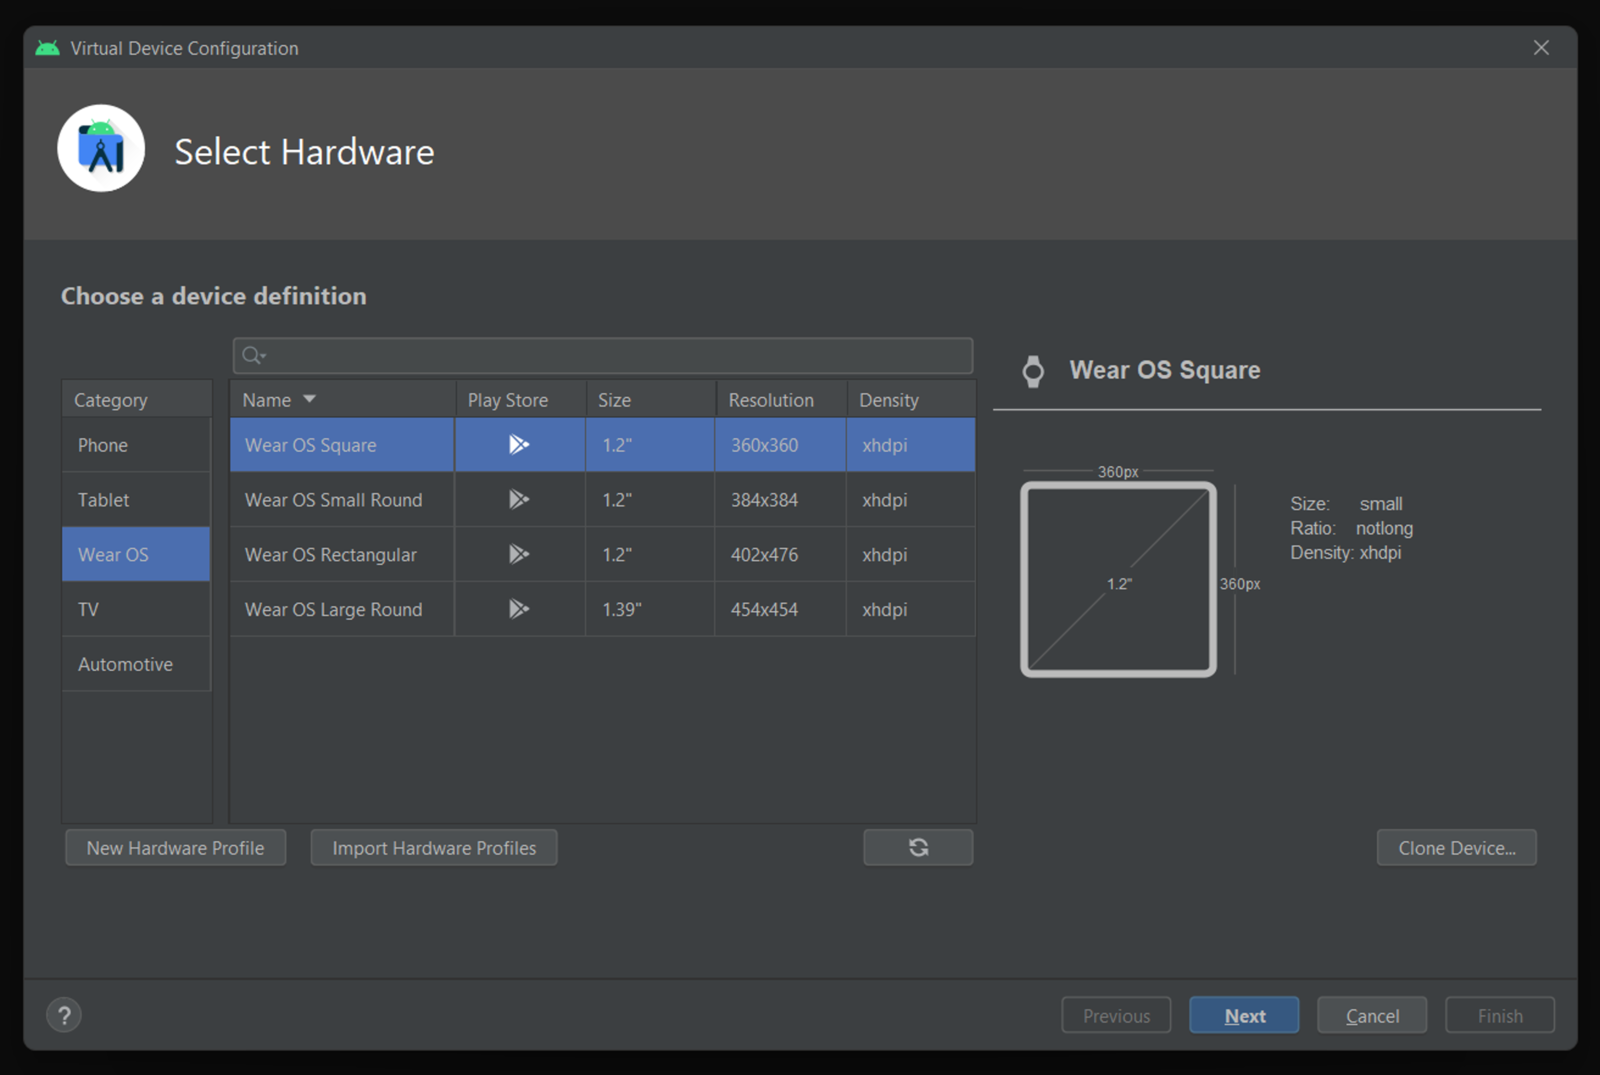
Task: Click the 'Choose a device definition' heading
Action: pos(214,296)
